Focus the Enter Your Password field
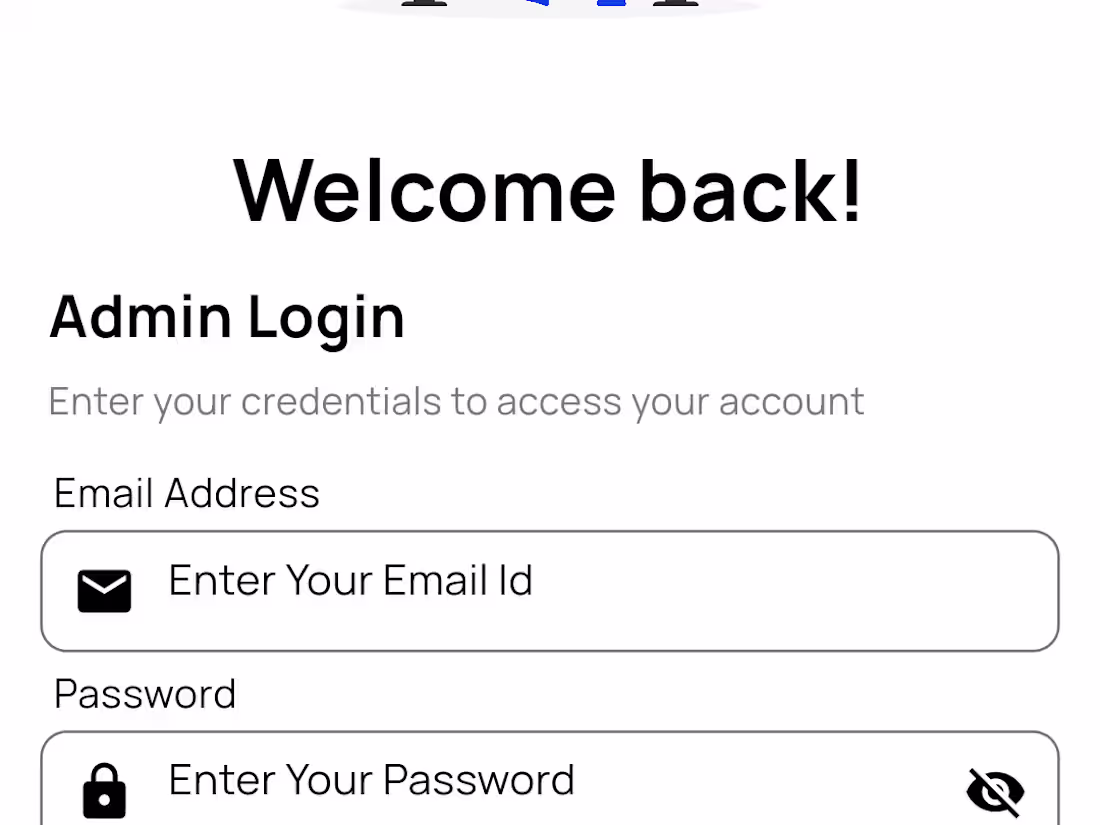The image size is (1100, 825). [550, 779]
